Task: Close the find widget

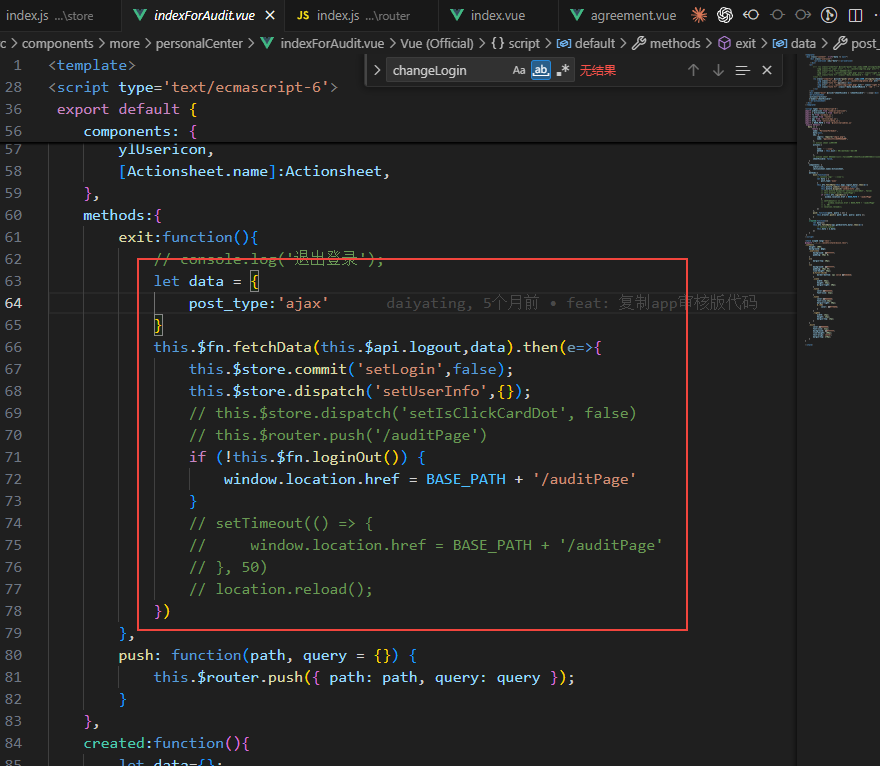Action: click(767, 70)
